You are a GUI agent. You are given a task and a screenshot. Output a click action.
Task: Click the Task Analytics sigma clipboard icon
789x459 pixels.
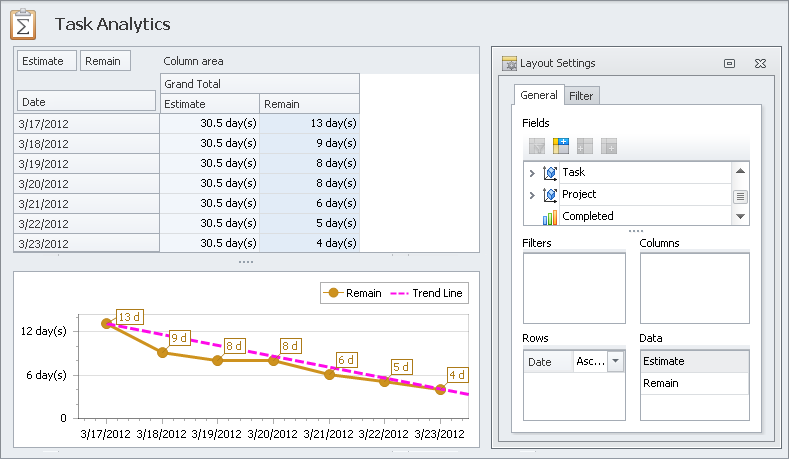pyautogui.click(x=24, y=23)
